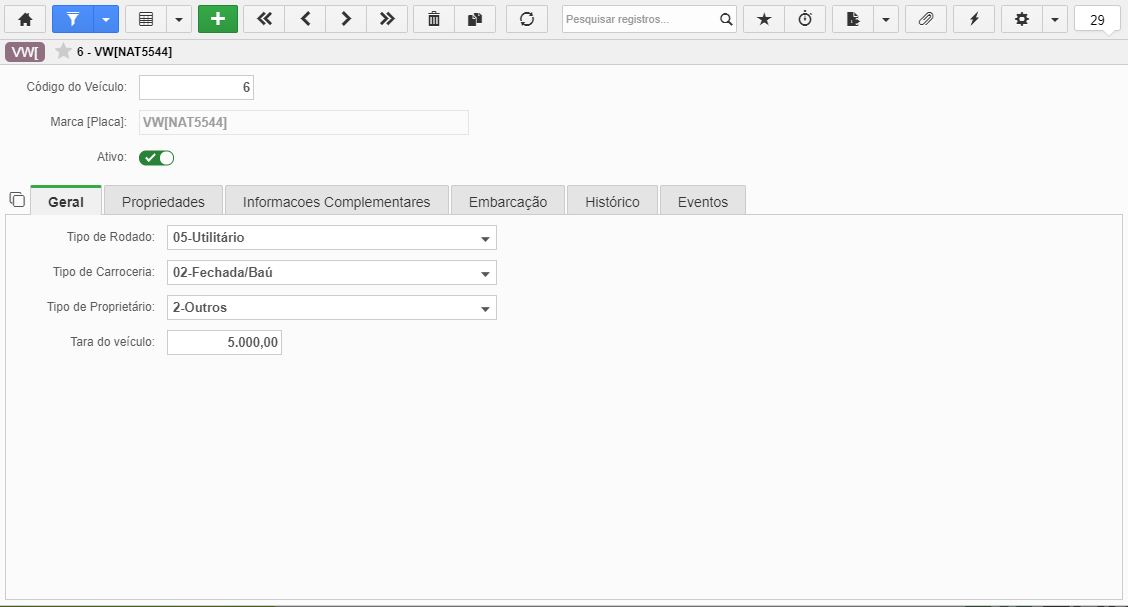Duplicate the current record
The width and height of the screenshot is (1128, 607).
(x=475, y=19)
